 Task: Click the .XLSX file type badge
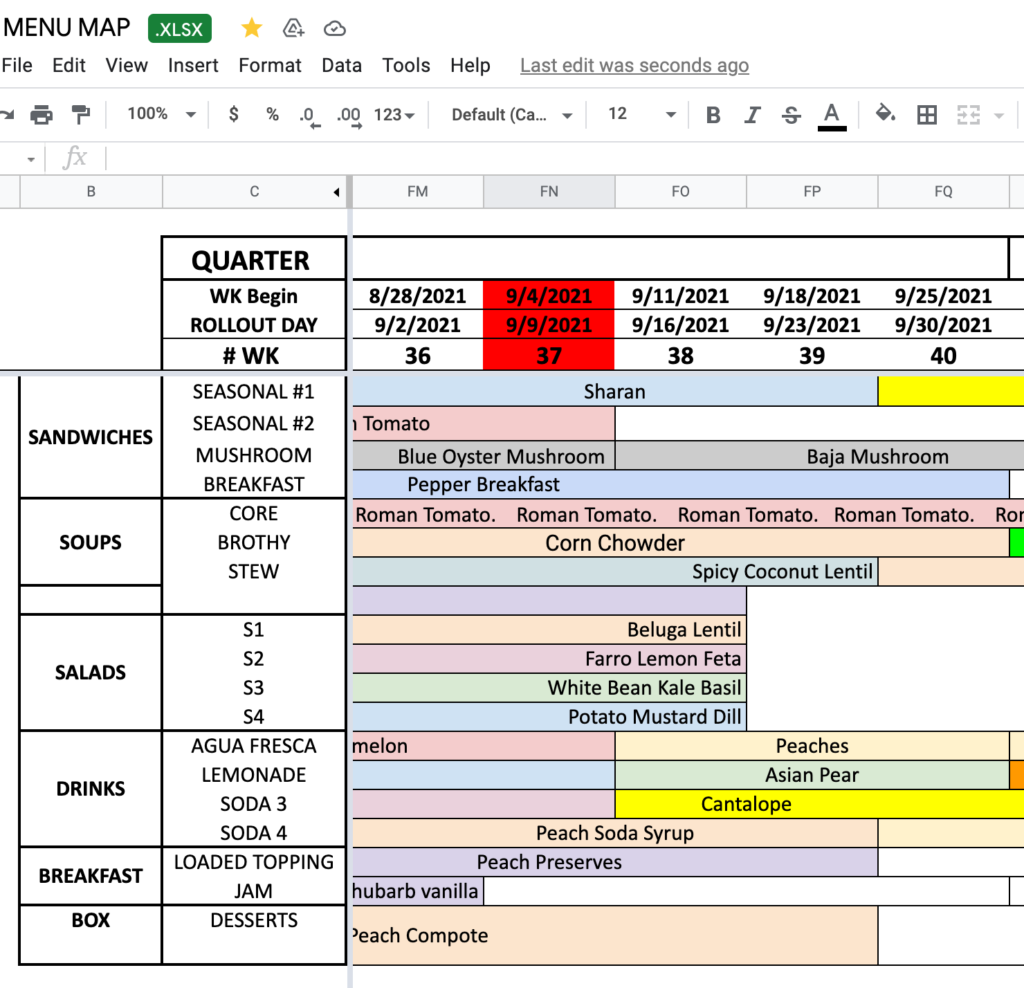tap(180, 29)
